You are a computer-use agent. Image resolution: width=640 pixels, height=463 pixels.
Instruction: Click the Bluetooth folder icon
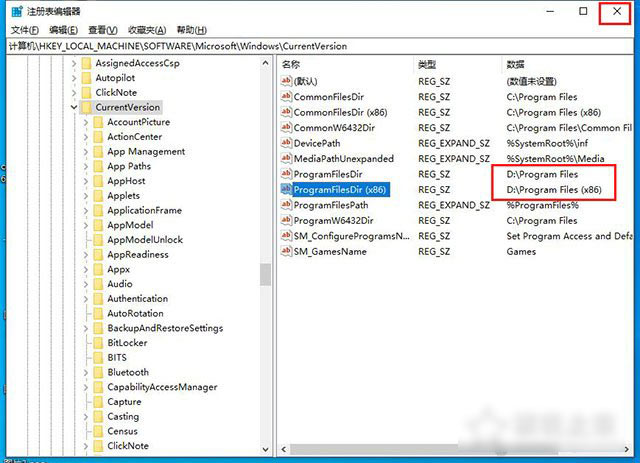[98, 372]
